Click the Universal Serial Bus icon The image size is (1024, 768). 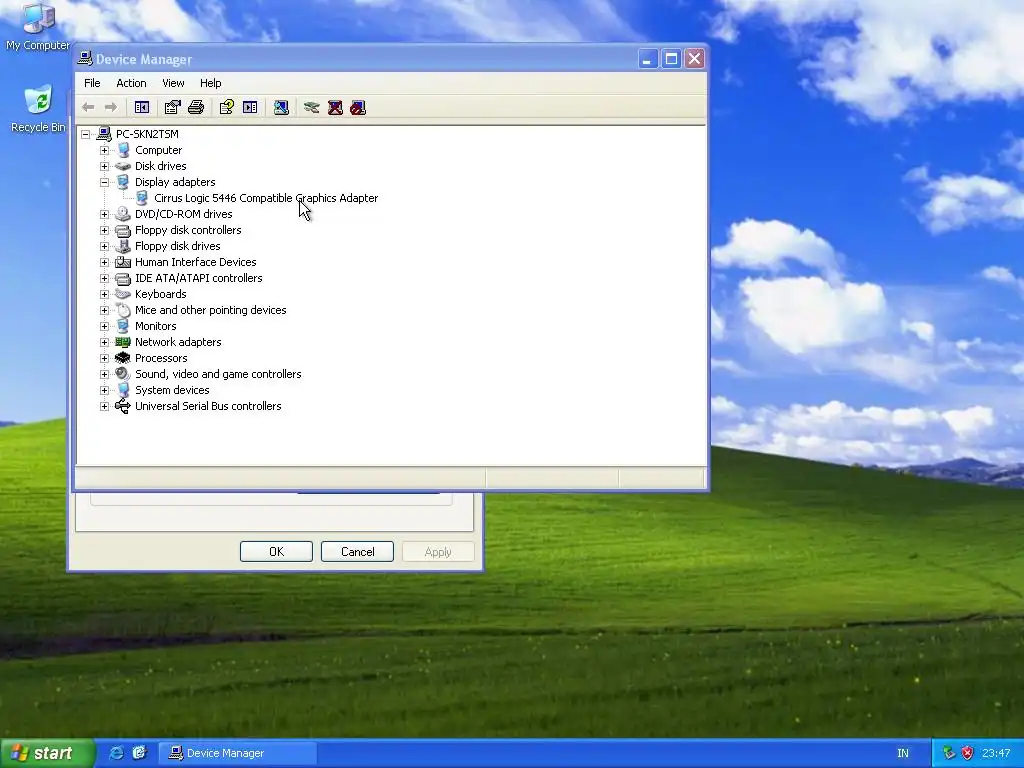coord(123,406)
